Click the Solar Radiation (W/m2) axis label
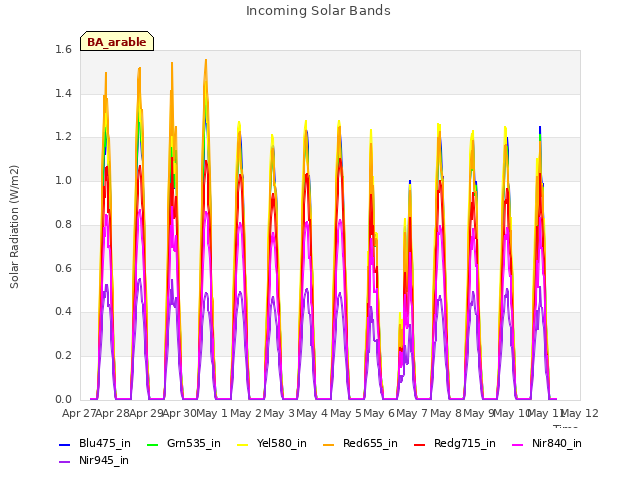Viewport: 640px width, 480px height. point(14,227)
